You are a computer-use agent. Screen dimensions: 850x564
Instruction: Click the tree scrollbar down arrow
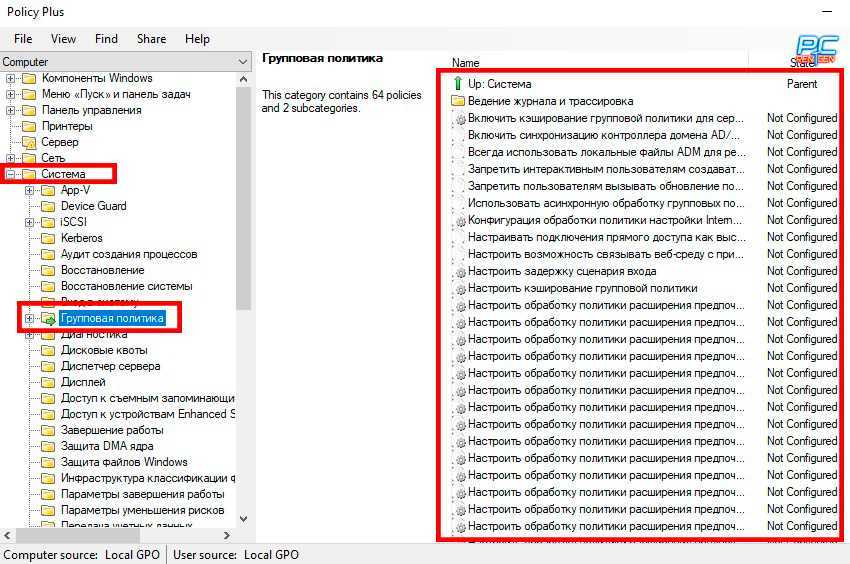click(243, 518)
